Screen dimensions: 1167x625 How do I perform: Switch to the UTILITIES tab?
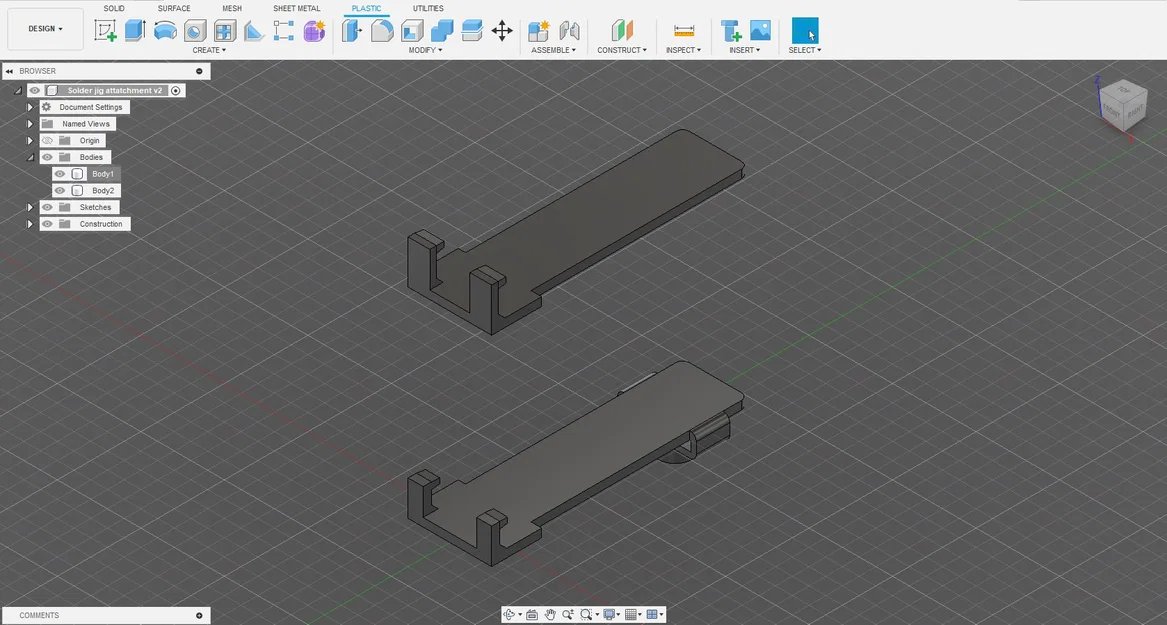pos(428,8)
